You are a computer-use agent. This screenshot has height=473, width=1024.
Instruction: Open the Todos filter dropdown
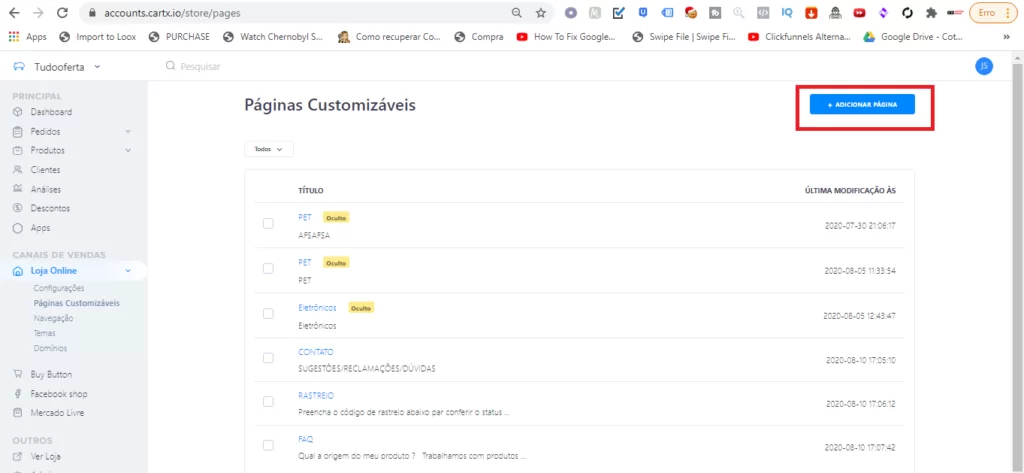(x=269, y=149)
